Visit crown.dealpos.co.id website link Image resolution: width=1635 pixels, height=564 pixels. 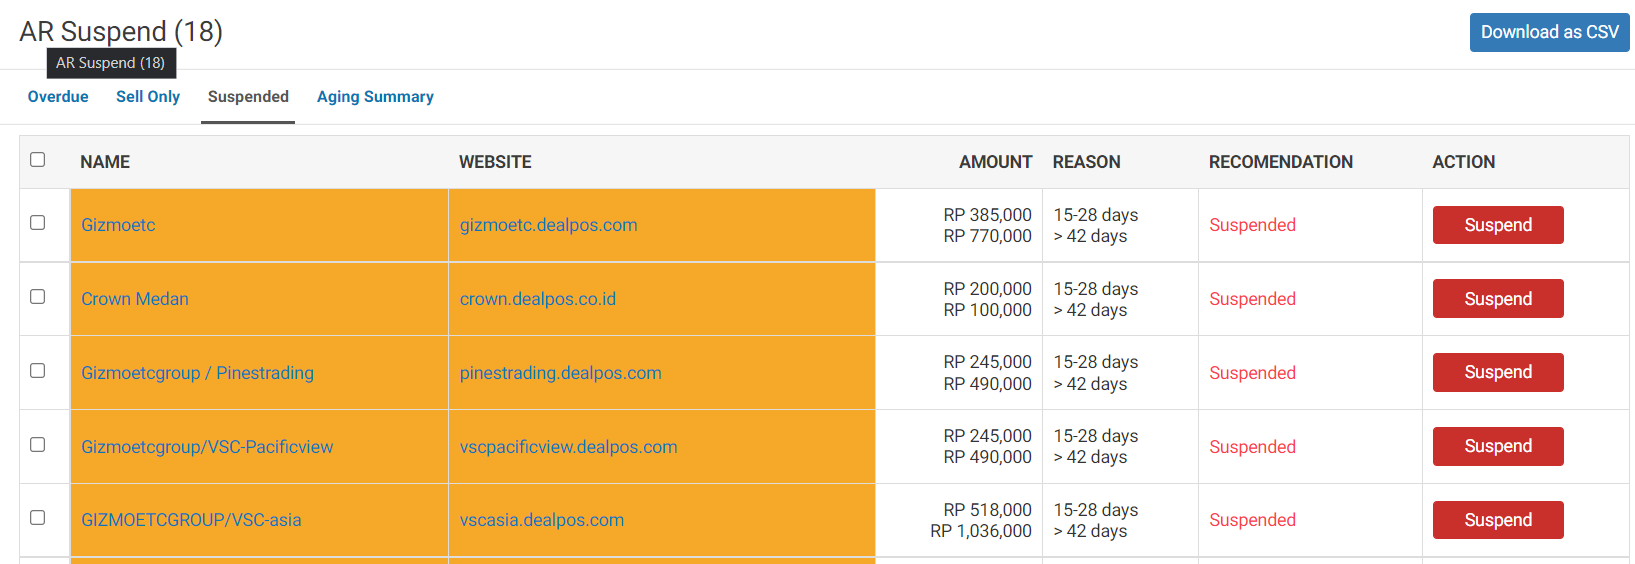tap(538, 299)
